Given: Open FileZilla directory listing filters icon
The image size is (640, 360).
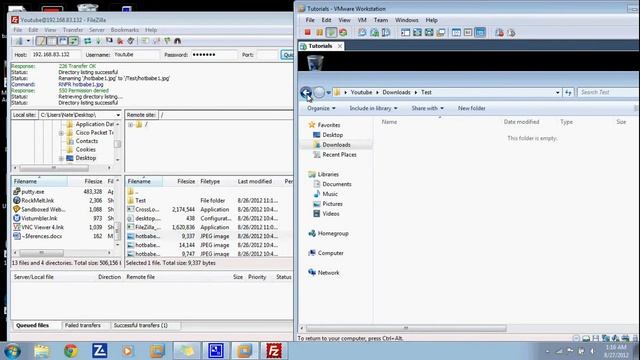Looking at the screenshot, I should (x=145, y=41).
